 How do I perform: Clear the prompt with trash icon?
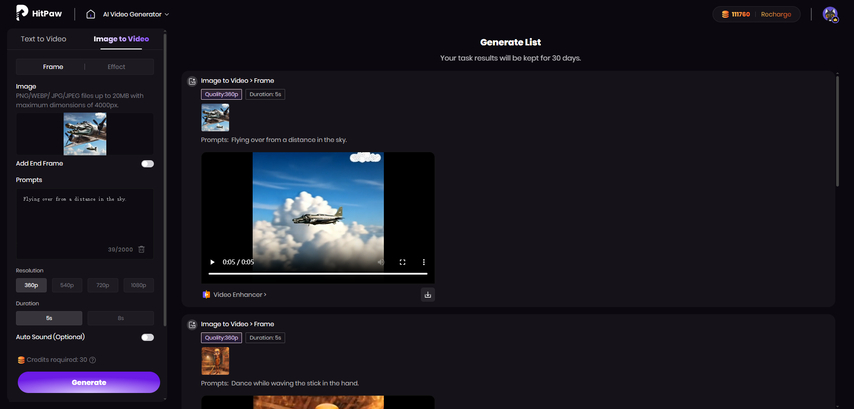142,249
